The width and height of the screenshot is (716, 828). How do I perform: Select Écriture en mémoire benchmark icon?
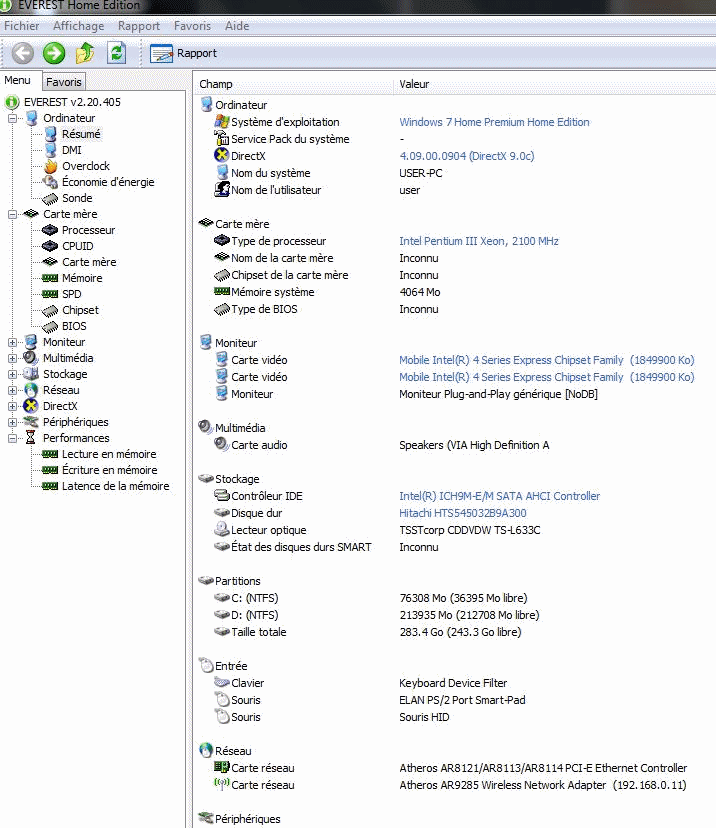click(x=50, y=470)
